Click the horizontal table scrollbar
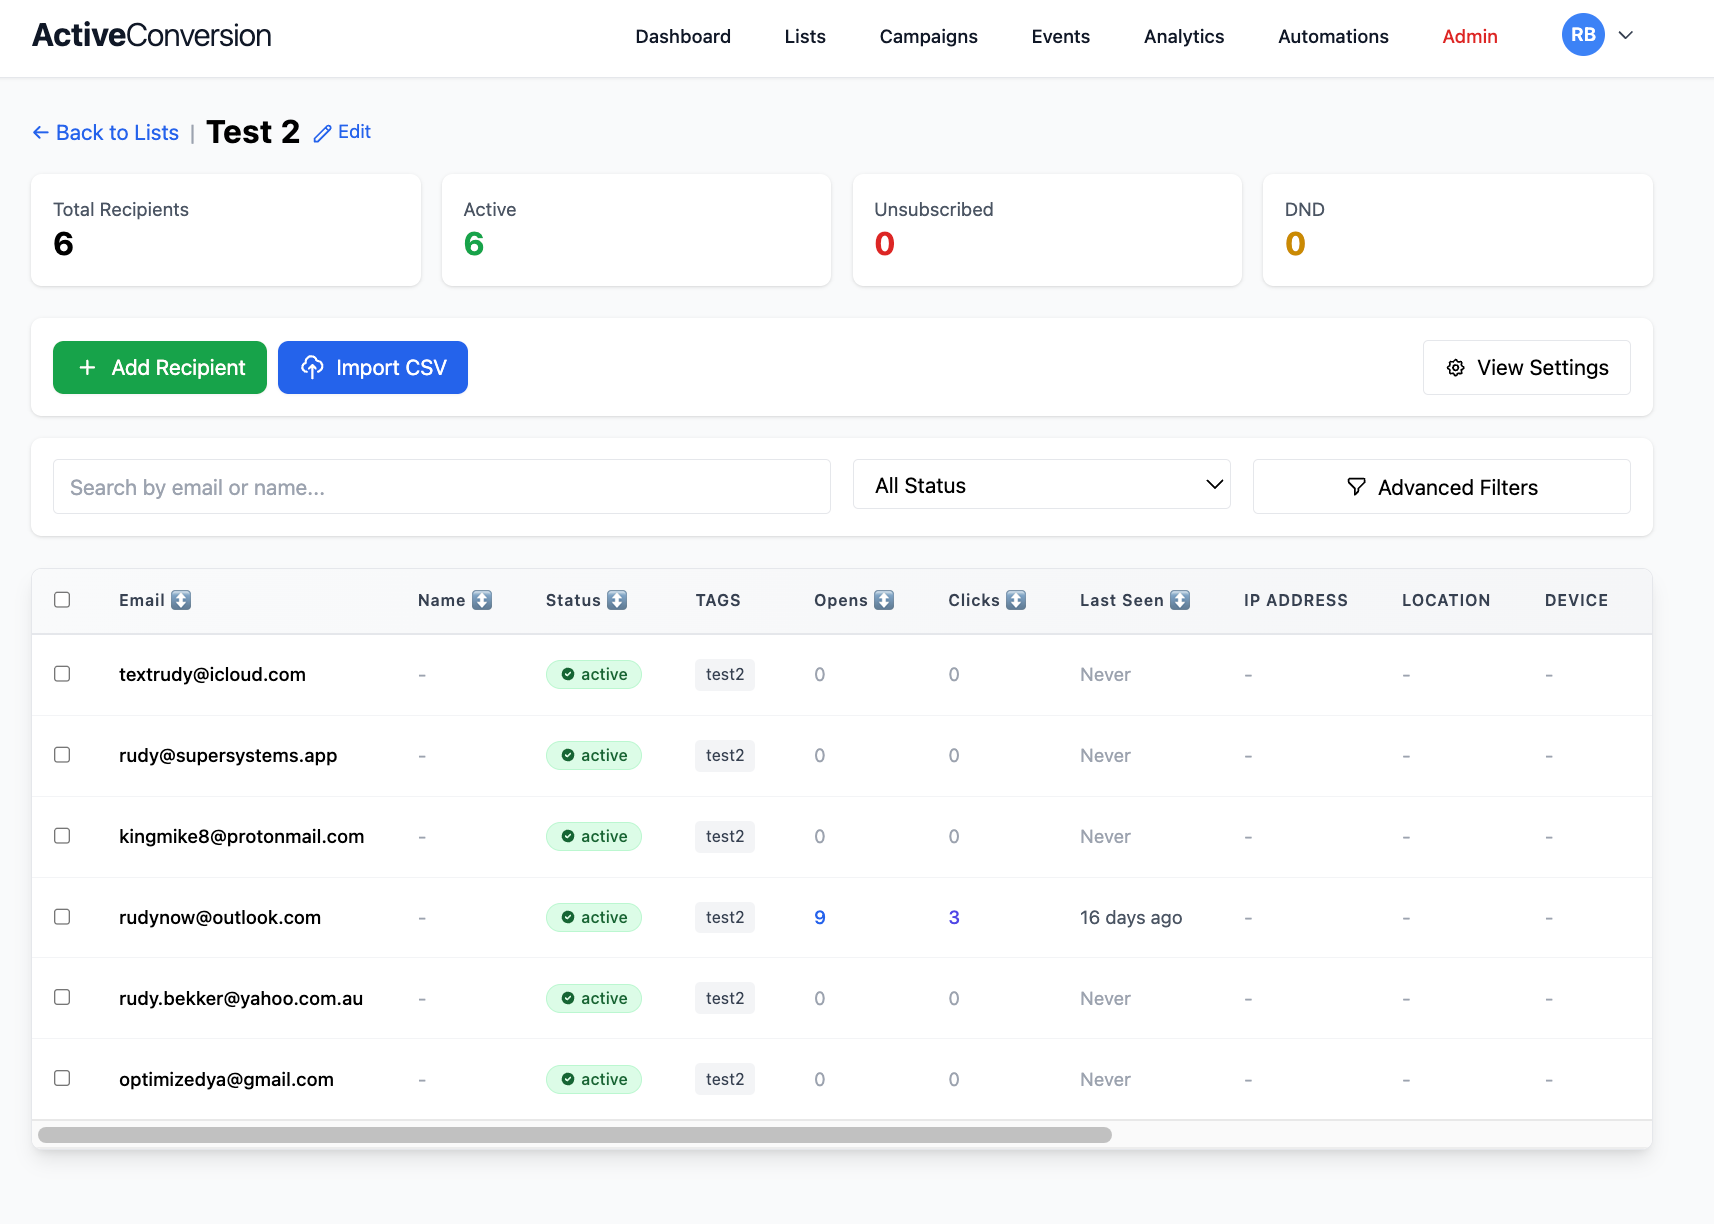The width and height of the screenshot is (1714, 1224). [575, 1135]
